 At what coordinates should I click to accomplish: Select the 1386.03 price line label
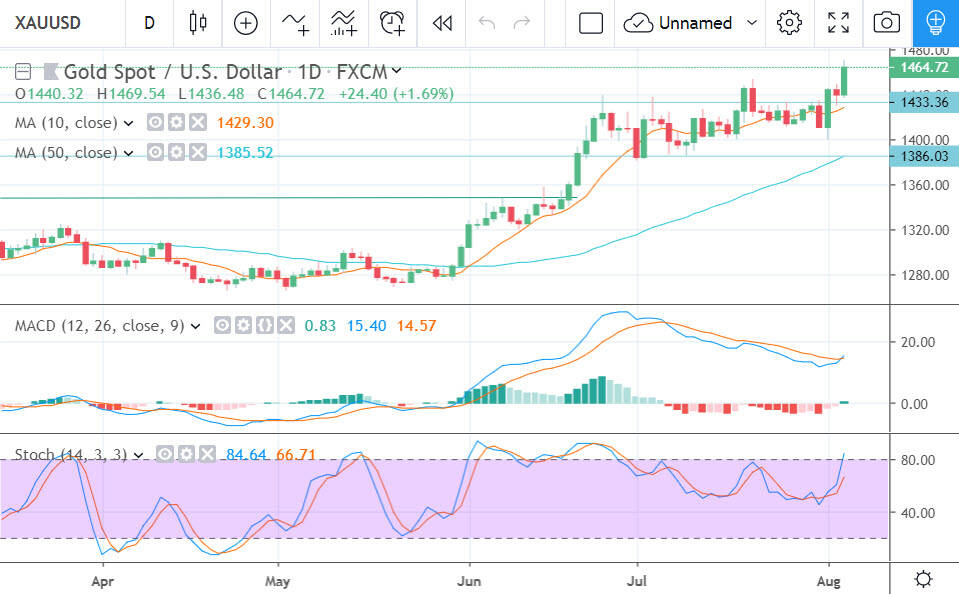coord(924,156)
